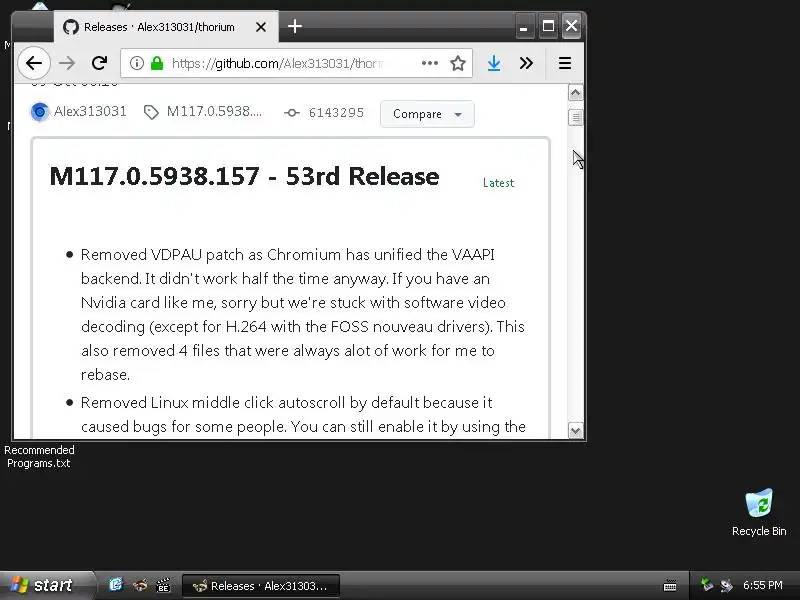Open a new browser tab
This screenshot has width=800, height=600.
point(295,26)
